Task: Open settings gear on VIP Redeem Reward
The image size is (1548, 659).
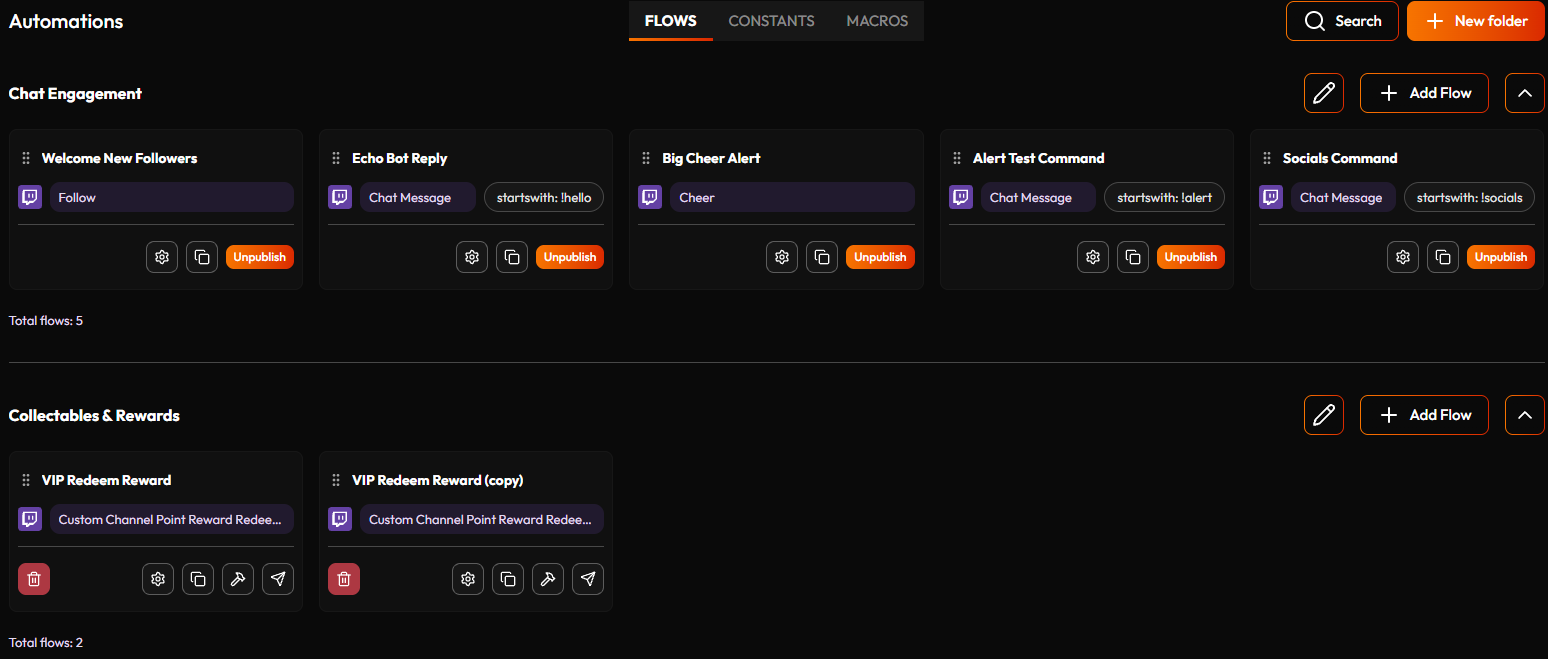Action: (158, 579)
